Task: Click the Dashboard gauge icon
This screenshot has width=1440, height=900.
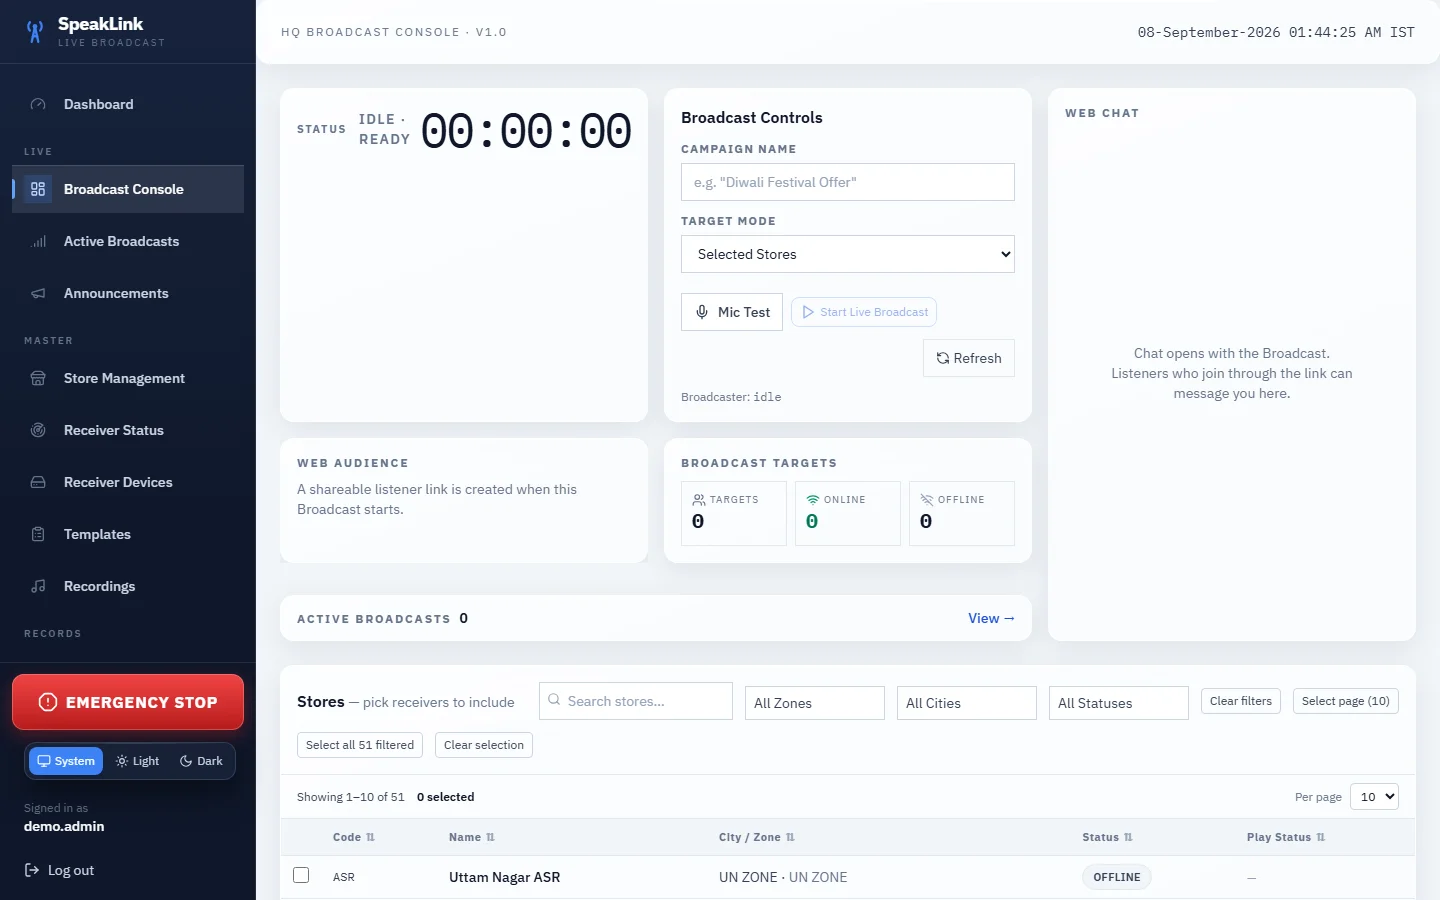Action: (x=38, y=104)
